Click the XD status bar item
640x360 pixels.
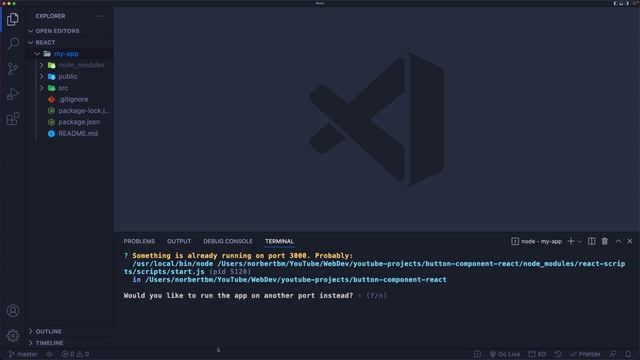coord(538,354)
